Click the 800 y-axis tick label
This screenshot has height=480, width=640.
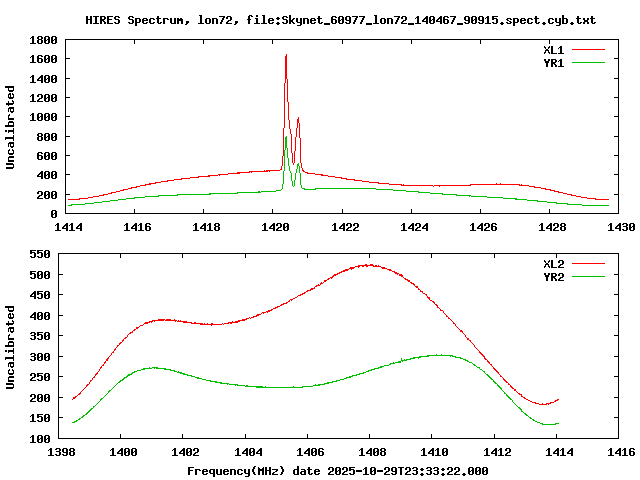[47, 137]
